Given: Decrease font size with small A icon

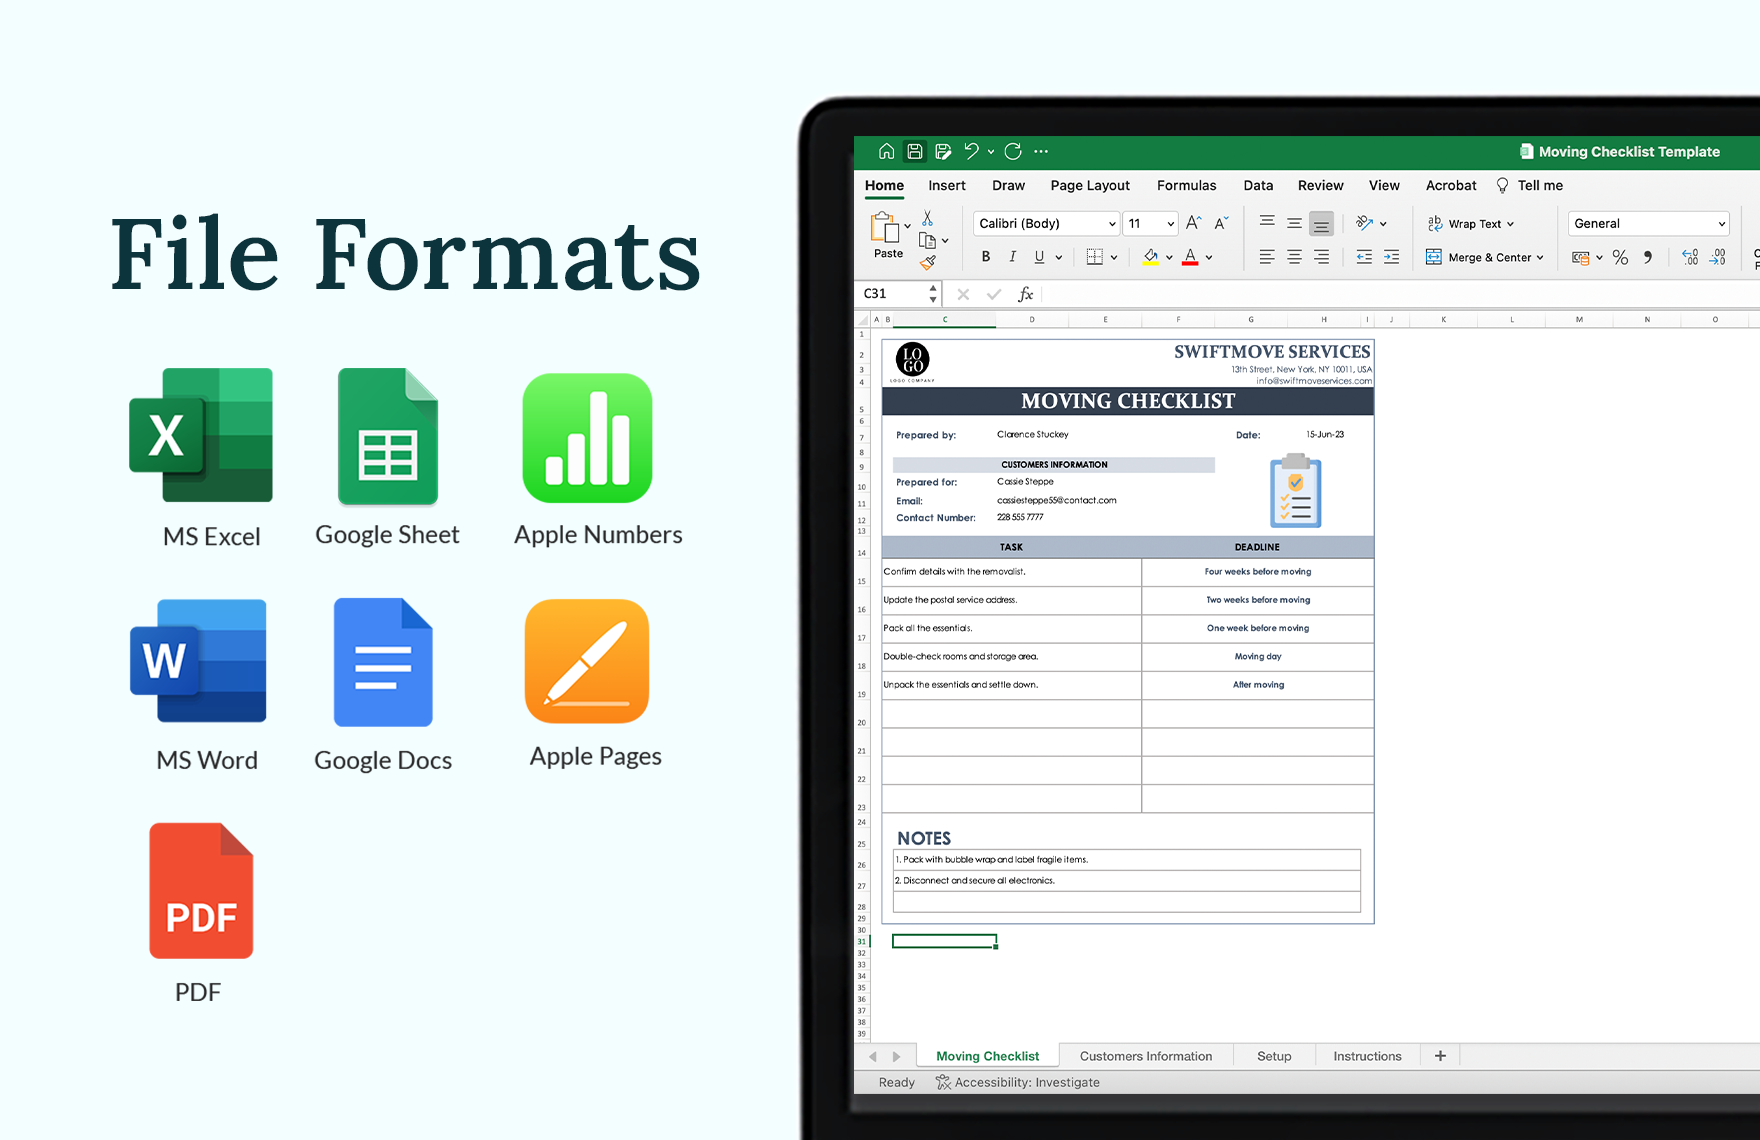Looking at the screenshot, I should click(x=1221, y=223).
